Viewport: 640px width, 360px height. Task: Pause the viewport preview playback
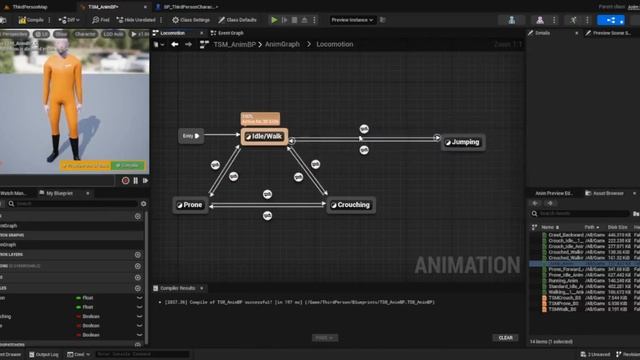[136, 180]
